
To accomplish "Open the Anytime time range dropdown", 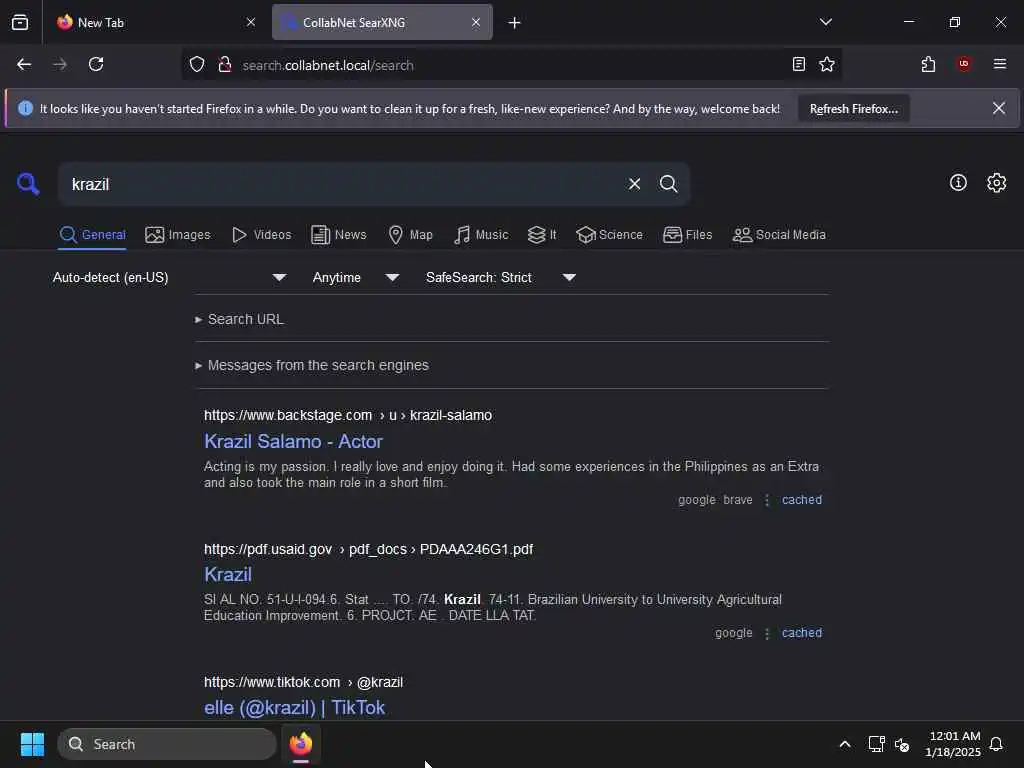I will pos(356,278).
